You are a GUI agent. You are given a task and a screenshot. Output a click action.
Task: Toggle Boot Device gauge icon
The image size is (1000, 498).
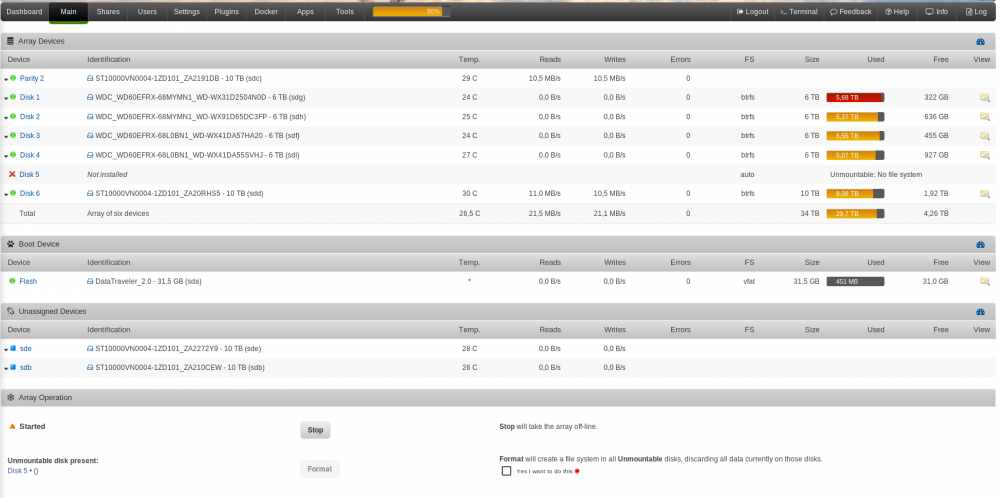(x=981, y=244)
